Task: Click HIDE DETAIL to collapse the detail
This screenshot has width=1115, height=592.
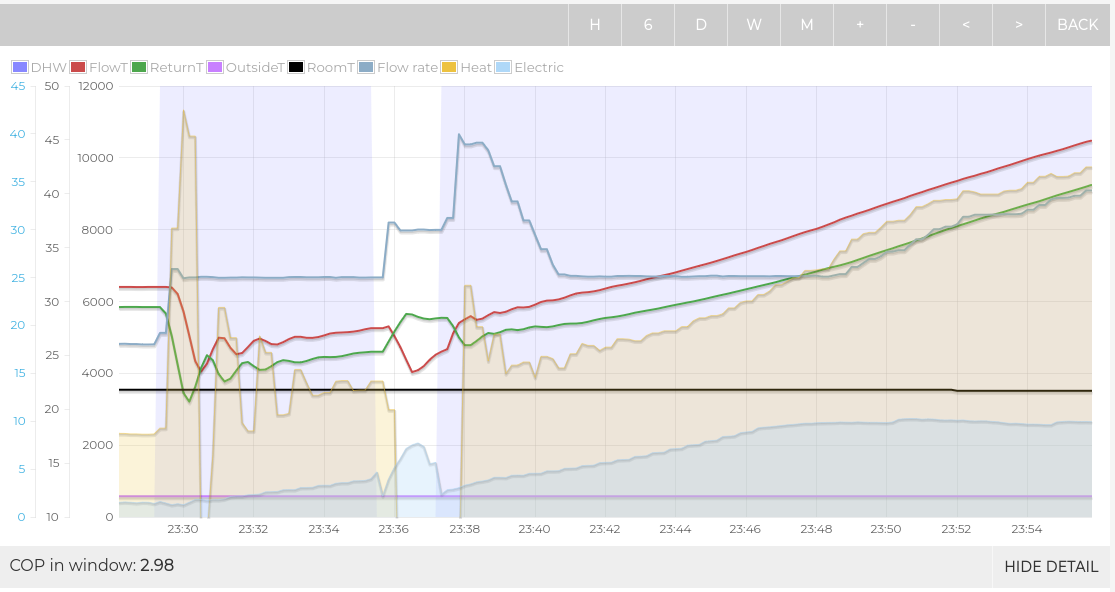Action: 1051,566
